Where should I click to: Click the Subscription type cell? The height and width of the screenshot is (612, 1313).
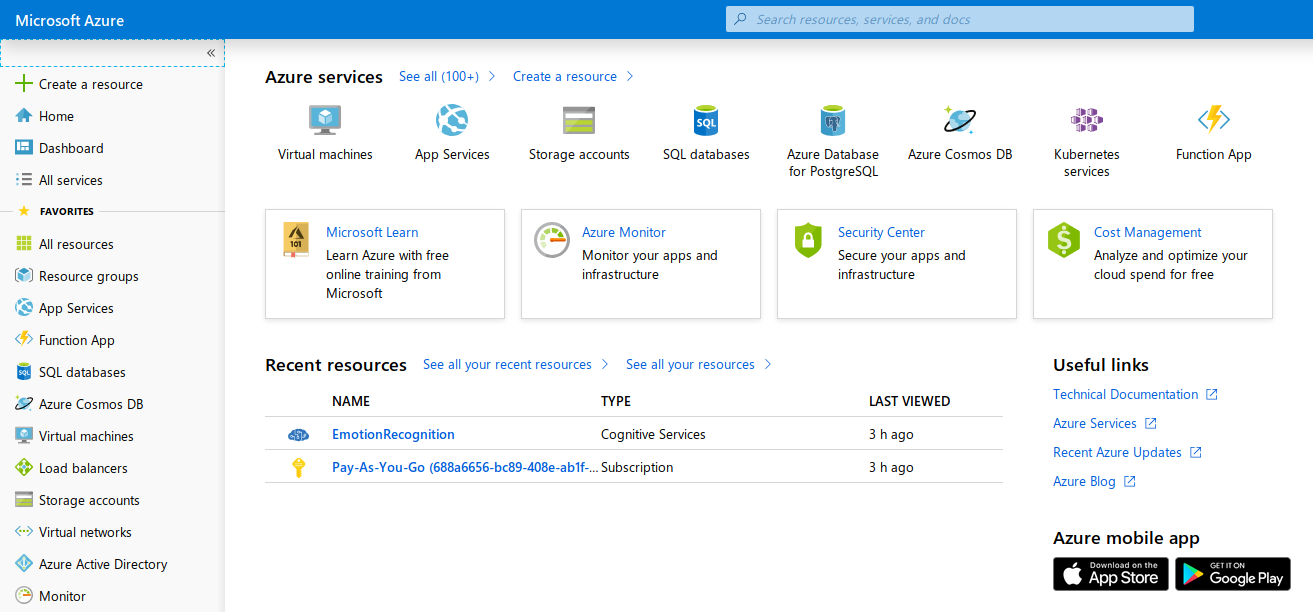[637, 467]
